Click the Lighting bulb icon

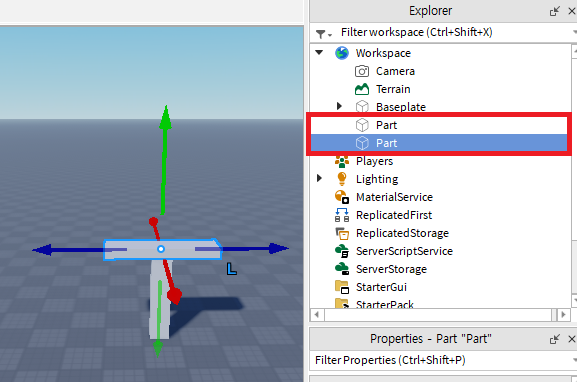tap(342, 179)
